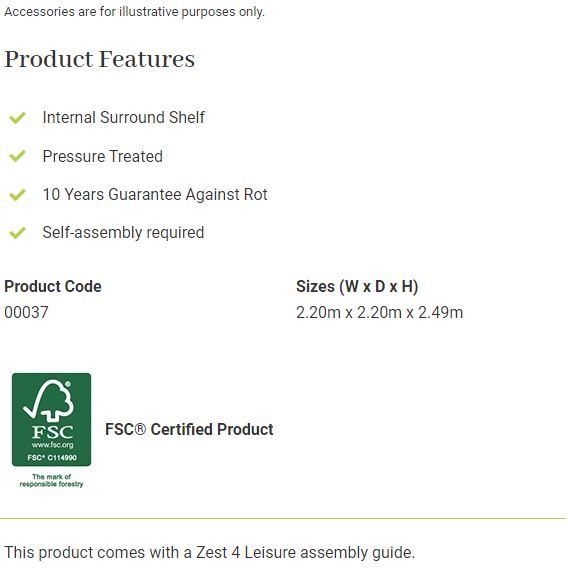Click the Self-assembly required text
This screenshot has height=569, width=567.
pyautogui.click(x=123, y=233)
